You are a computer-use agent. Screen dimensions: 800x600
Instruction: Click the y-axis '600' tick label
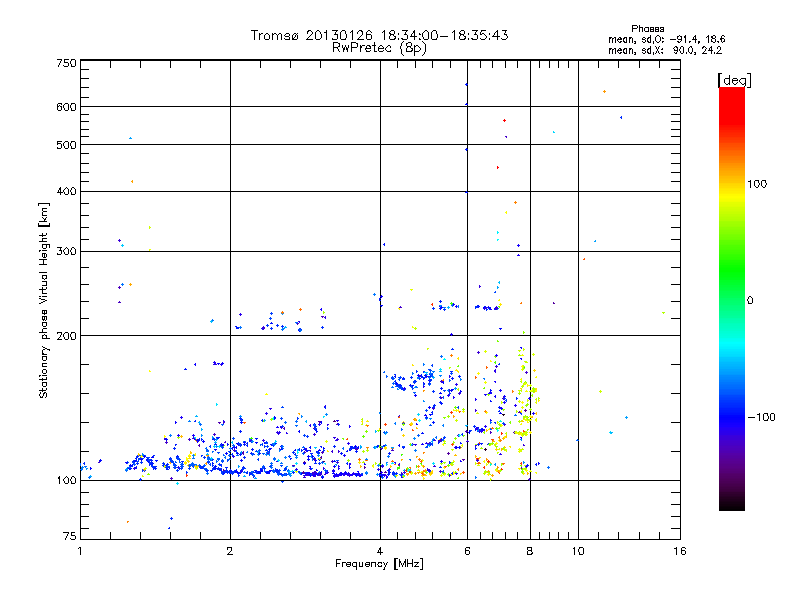coord(66,107)
